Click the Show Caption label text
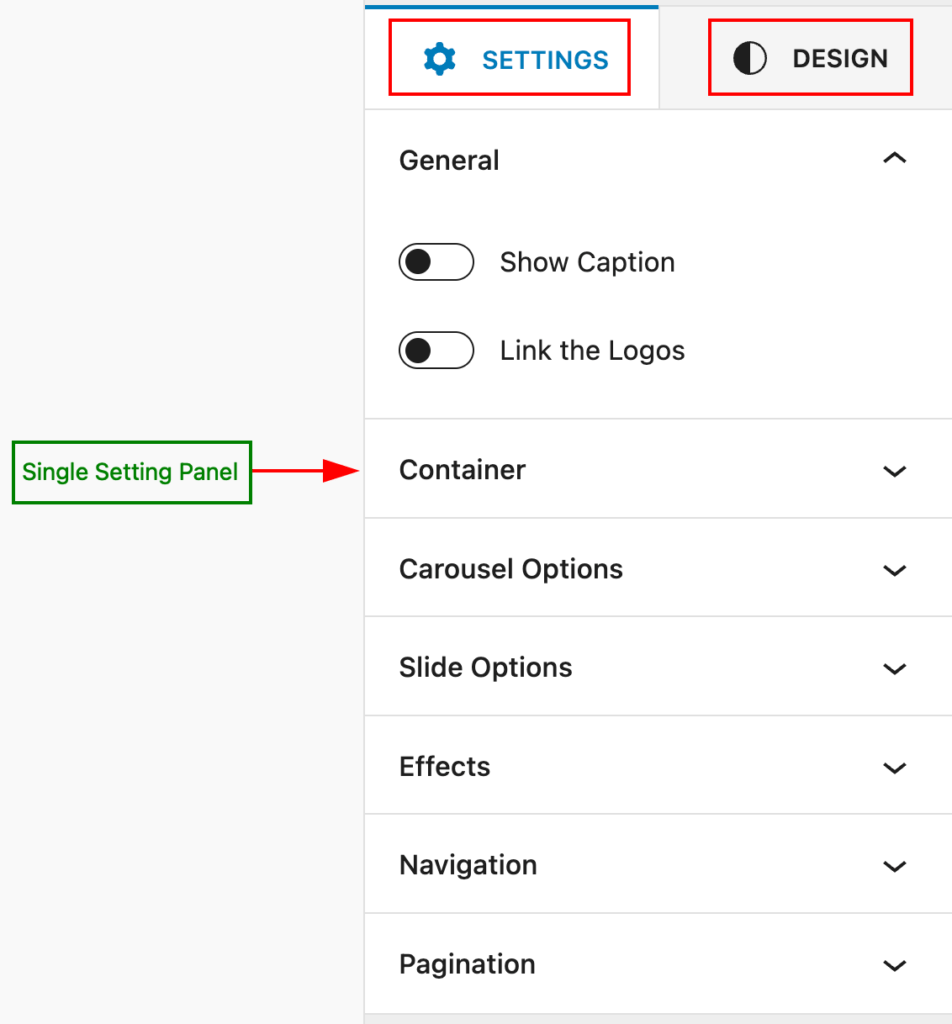The width and height of the screenshot is (952, 1024). [587, 262]
